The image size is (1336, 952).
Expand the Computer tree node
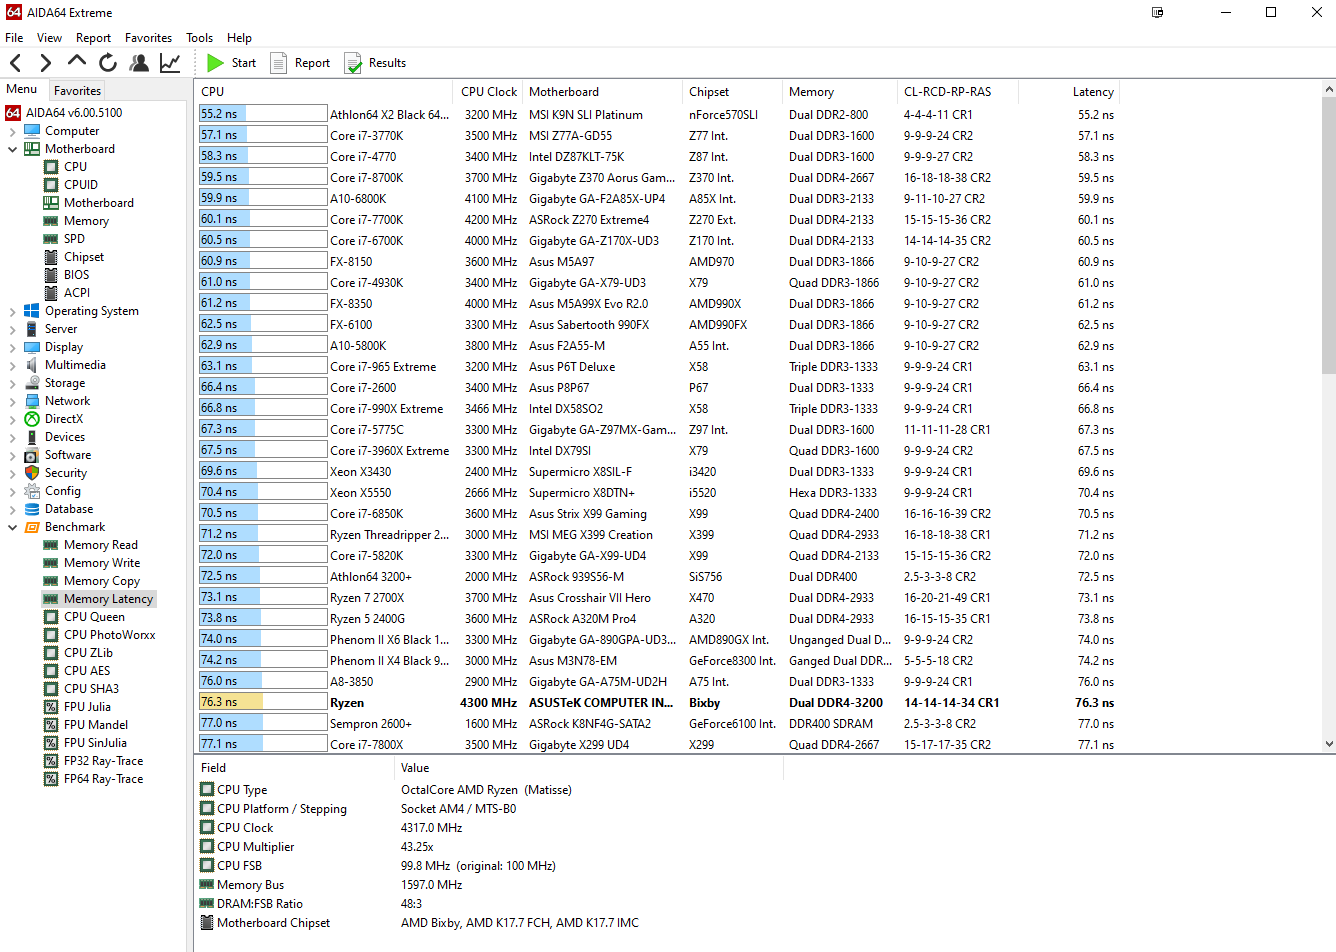pyautogui.click(x=12, y=131)
